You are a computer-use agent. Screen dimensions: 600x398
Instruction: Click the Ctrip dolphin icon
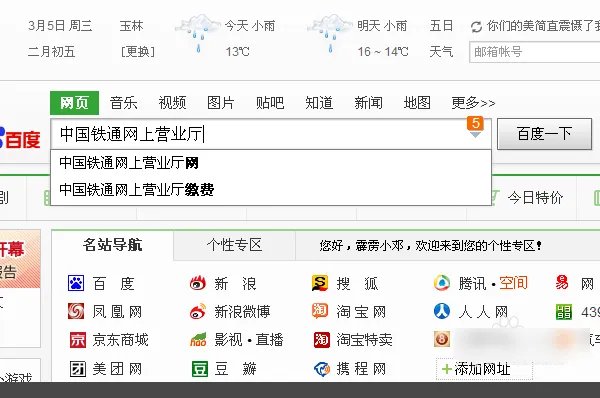tap(322, 369)
